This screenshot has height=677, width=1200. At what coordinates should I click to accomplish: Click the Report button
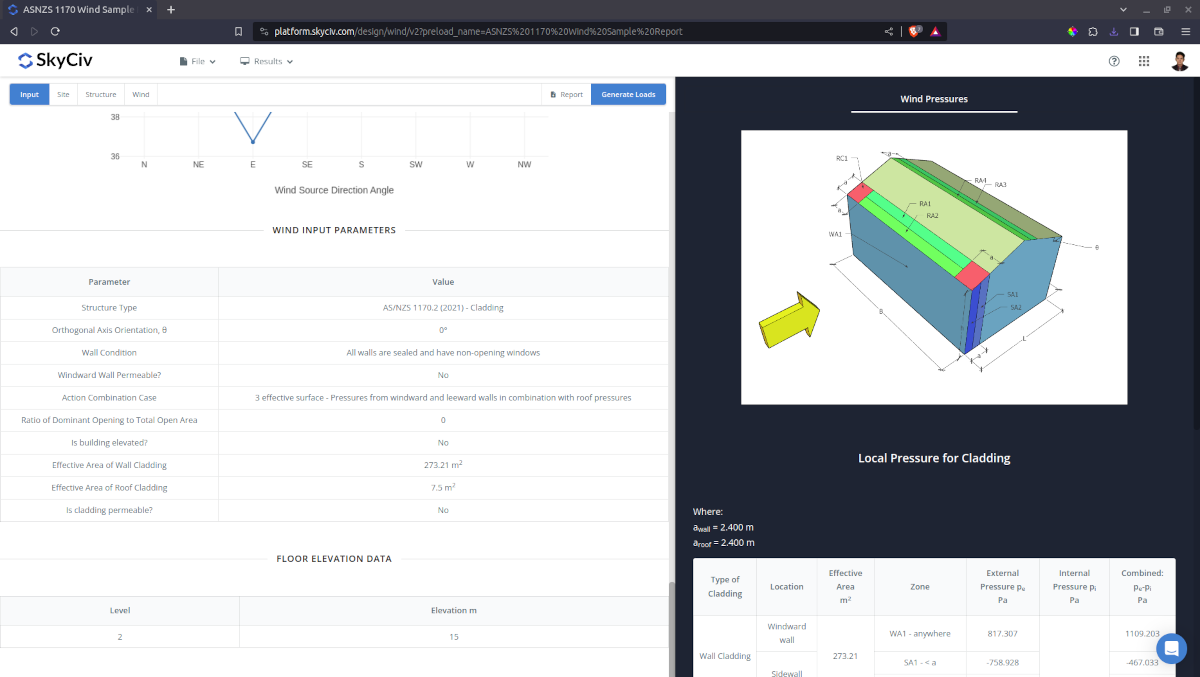(x=566, y=95)
